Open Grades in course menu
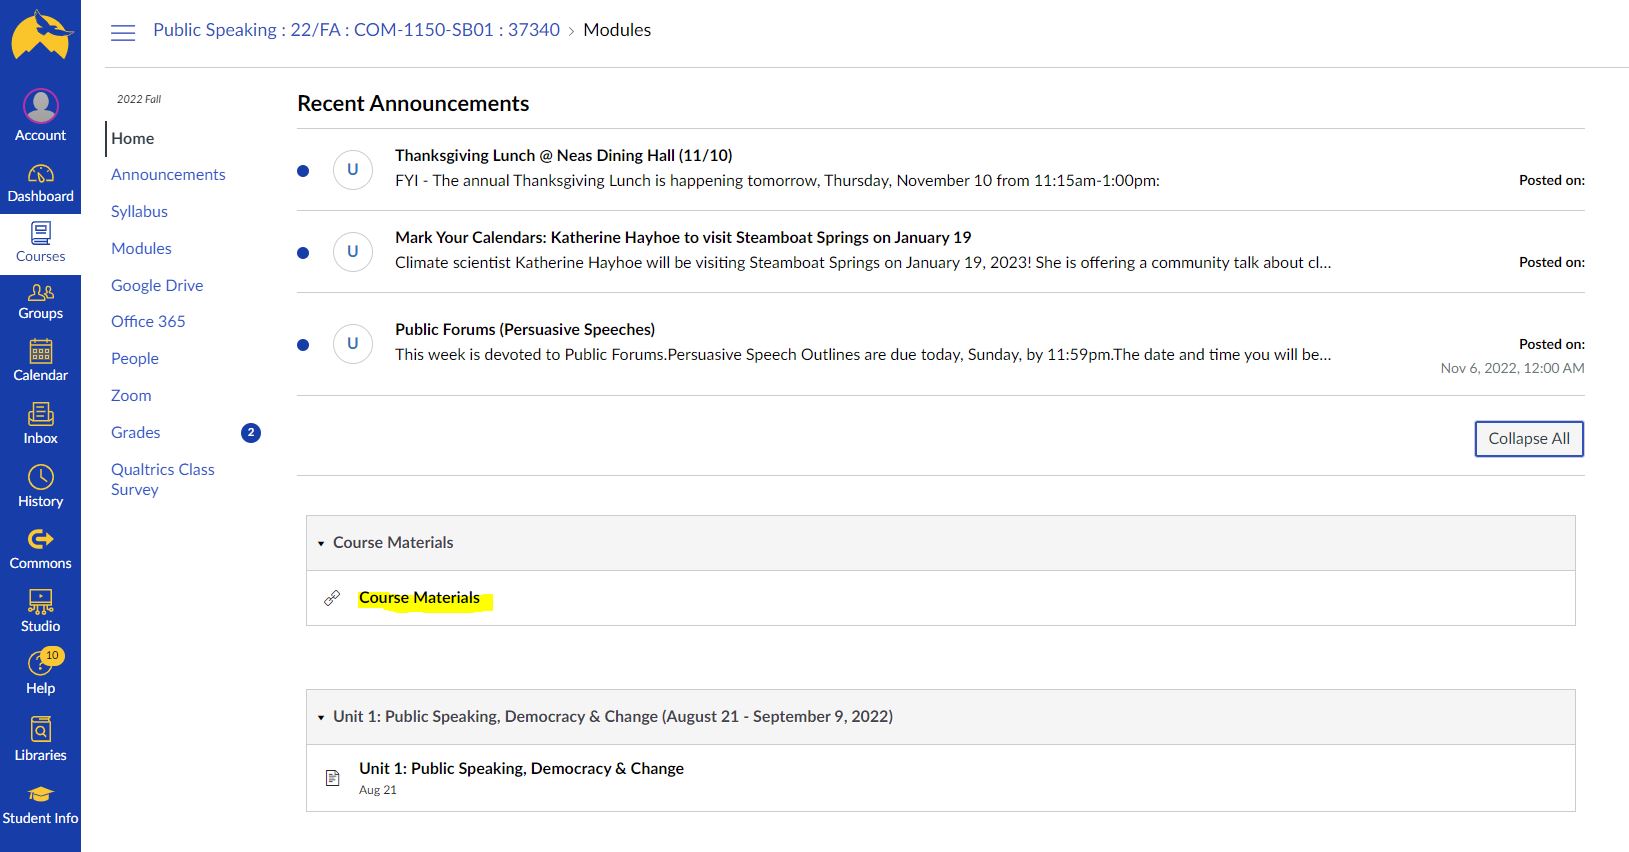Viewport: 1629px width, 852px height. click(x=136, y=433)
